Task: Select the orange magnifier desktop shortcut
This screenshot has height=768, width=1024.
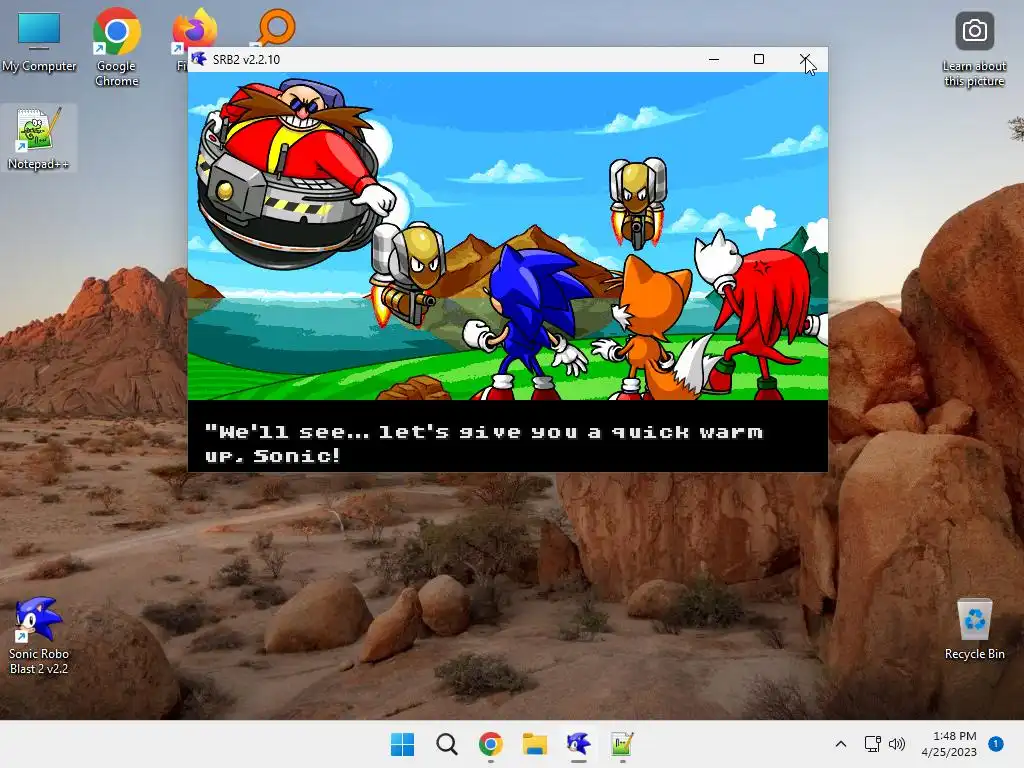Action: tap(276, 27)
